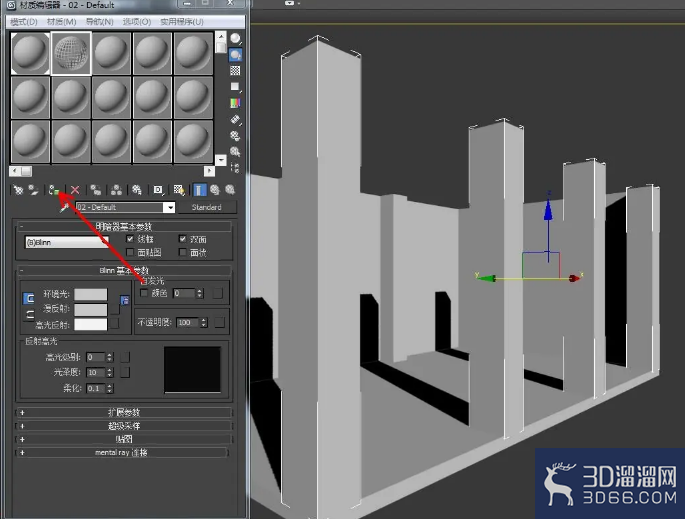
Task: Click Go Forward to Sibling icon
Action: pyautogui.click(x=230, y=190)
